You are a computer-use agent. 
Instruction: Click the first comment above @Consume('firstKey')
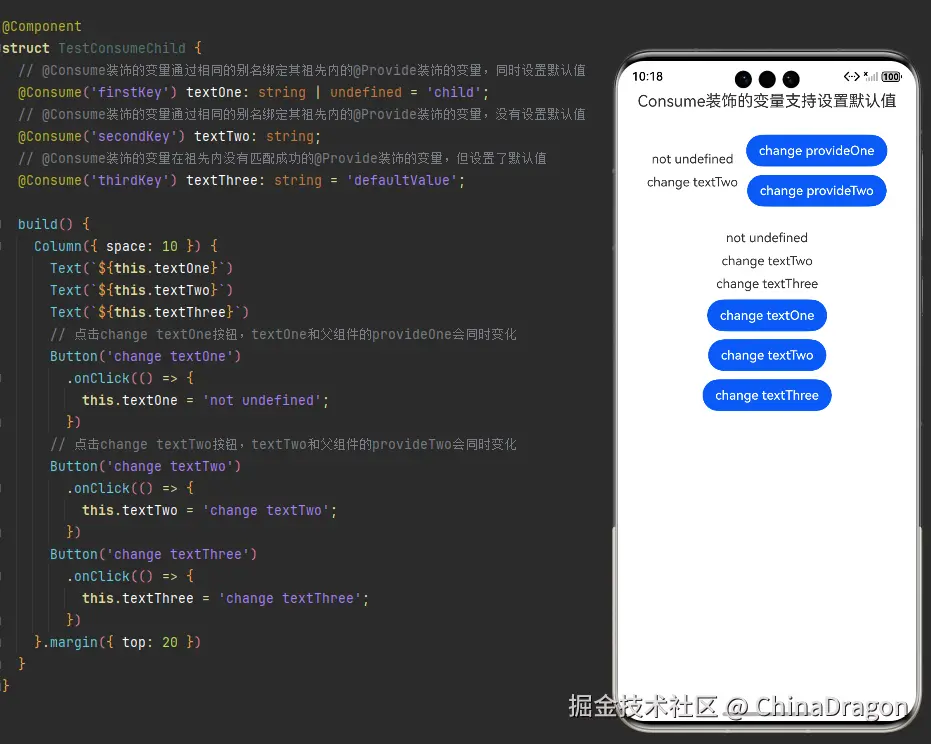tap(302, 70)
